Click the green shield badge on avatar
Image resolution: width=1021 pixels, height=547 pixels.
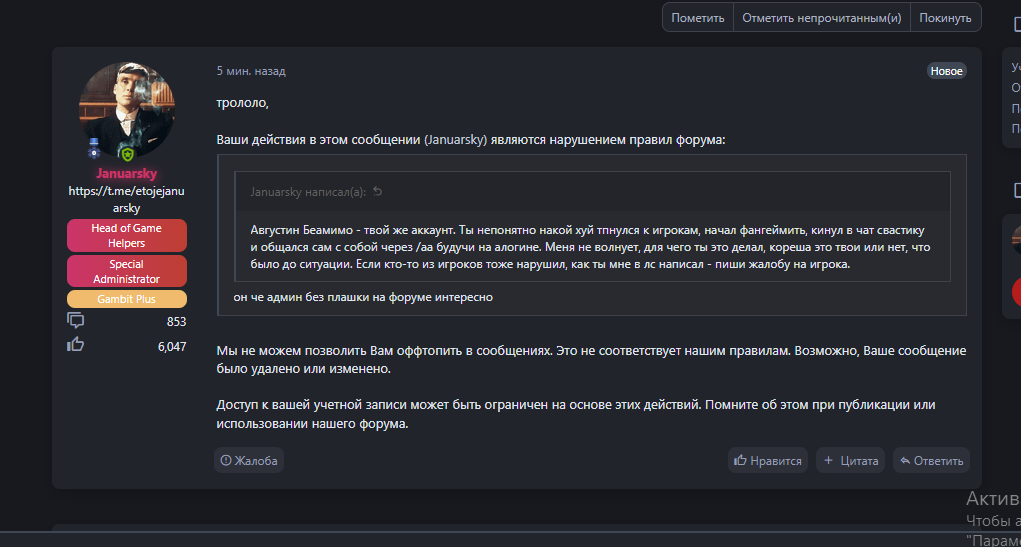click(x=126, y=153)
